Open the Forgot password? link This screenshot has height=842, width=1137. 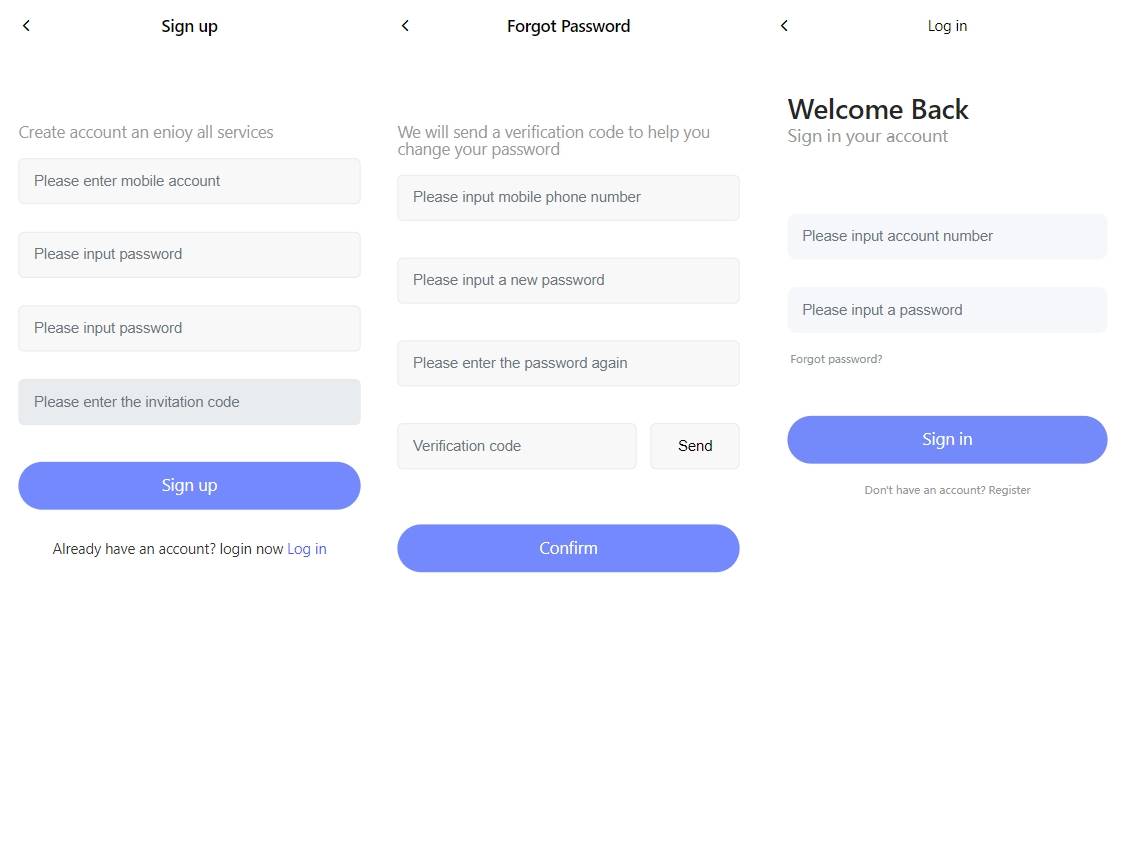pyautogui.click(x=836, y=359)
